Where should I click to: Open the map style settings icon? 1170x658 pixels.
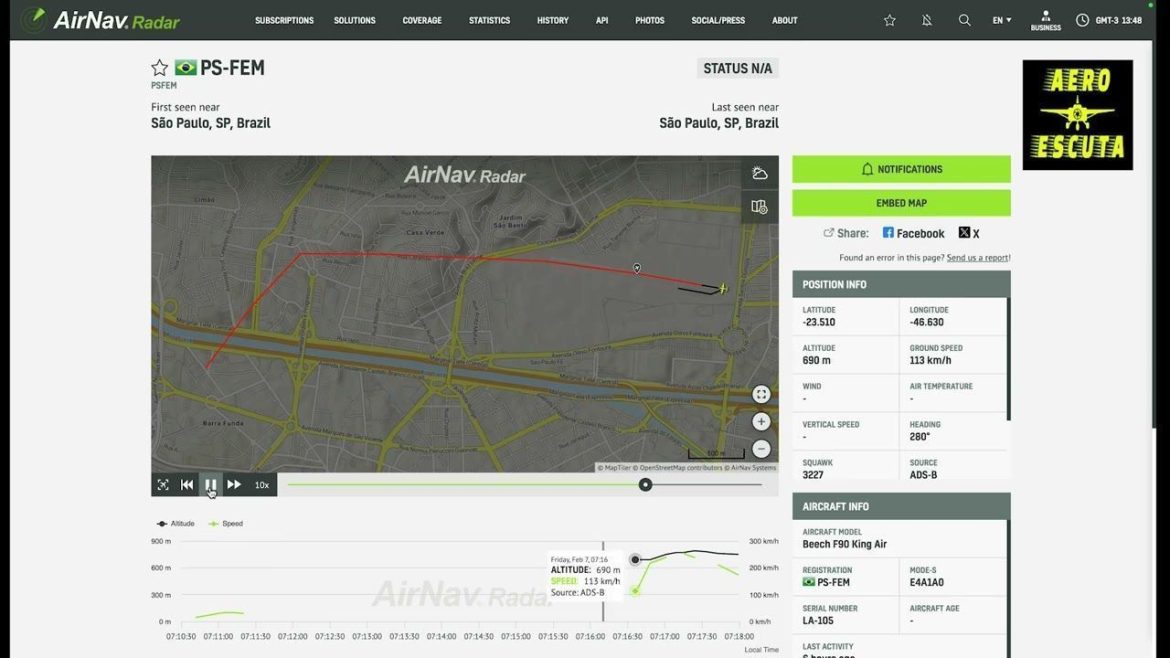click(759, 206)
